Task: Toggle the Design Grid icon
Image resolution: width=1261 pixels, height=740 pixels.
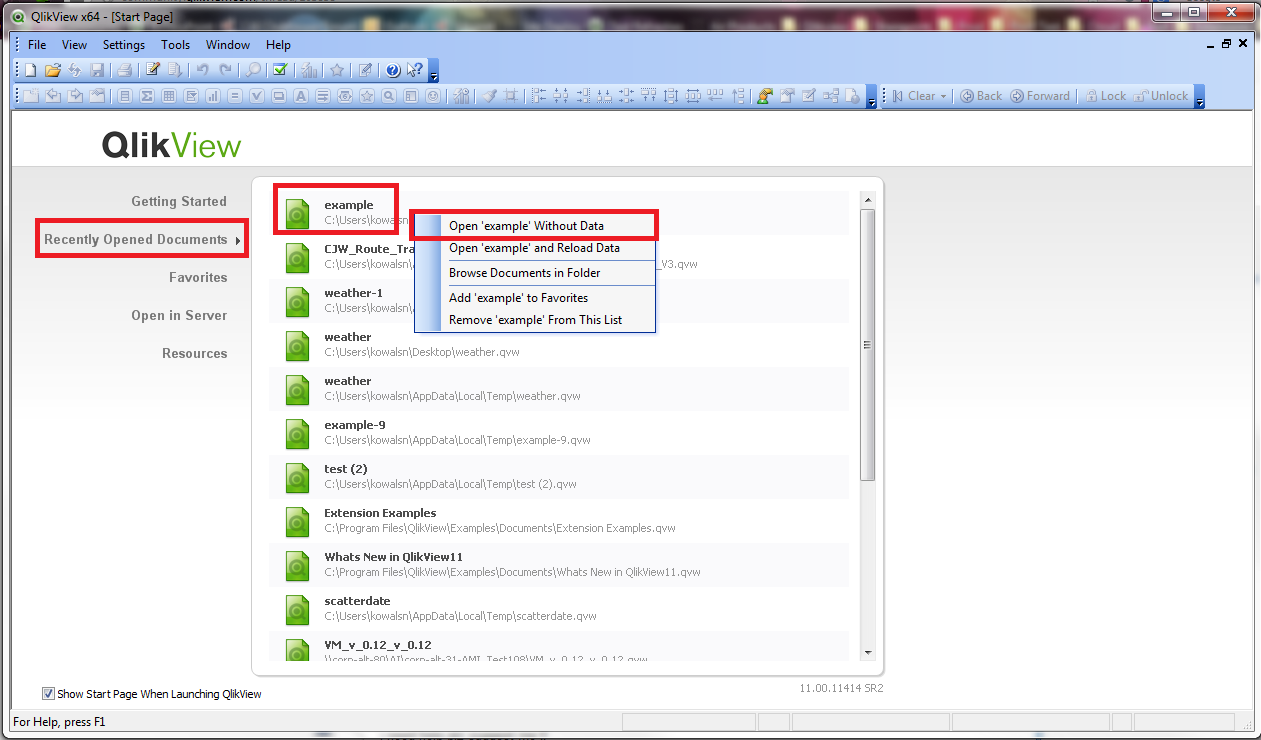Action: tap(511, 96)
